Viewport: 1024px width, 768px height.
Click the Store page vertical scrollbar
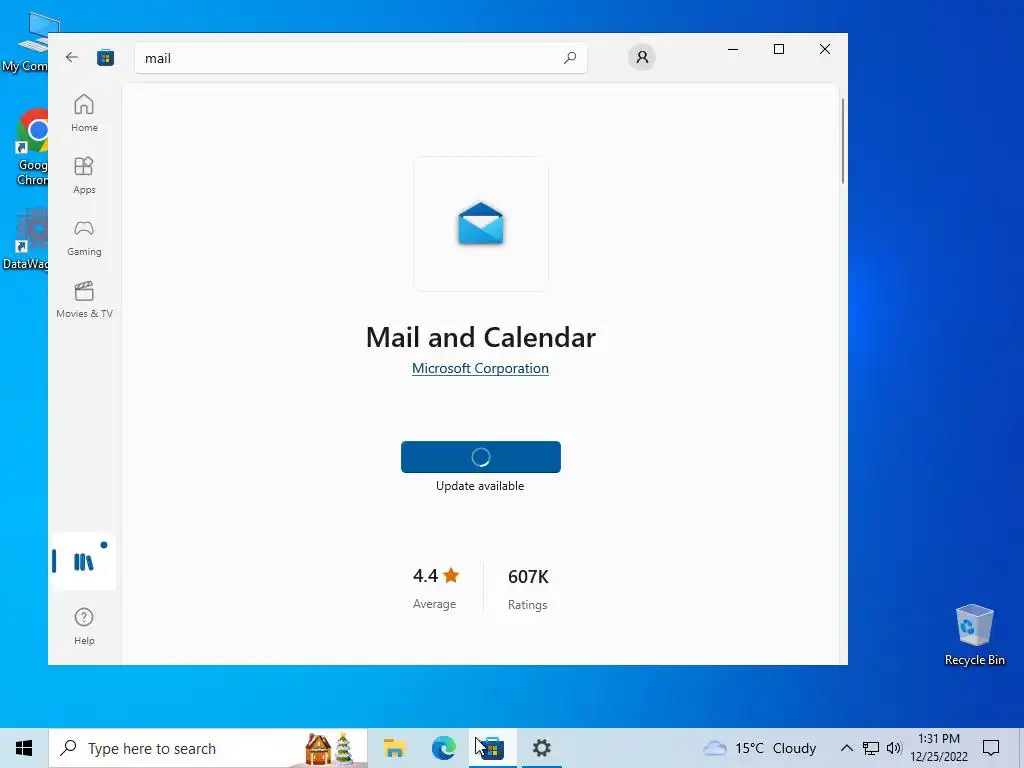coord(843,141)
